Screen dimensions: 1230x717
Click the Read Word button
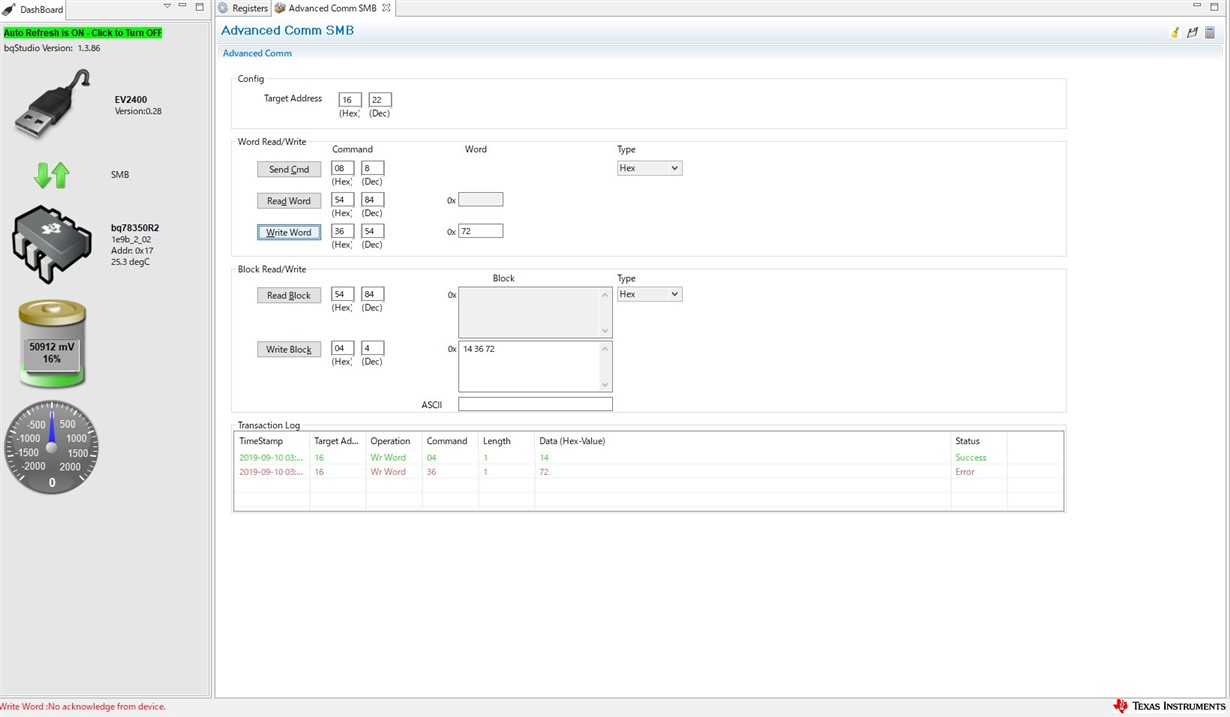point(289,201)
